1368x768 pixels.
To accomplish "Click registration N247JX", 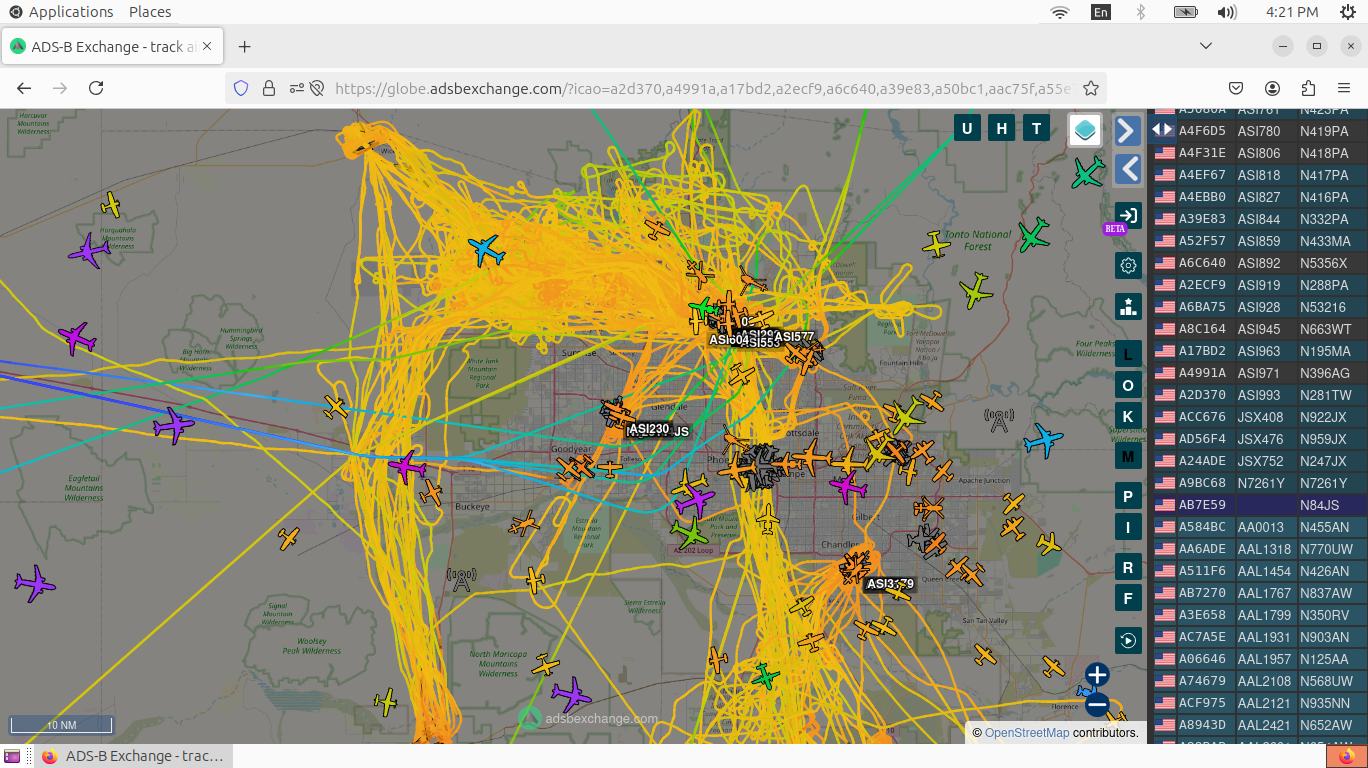I will point(1324,461).
